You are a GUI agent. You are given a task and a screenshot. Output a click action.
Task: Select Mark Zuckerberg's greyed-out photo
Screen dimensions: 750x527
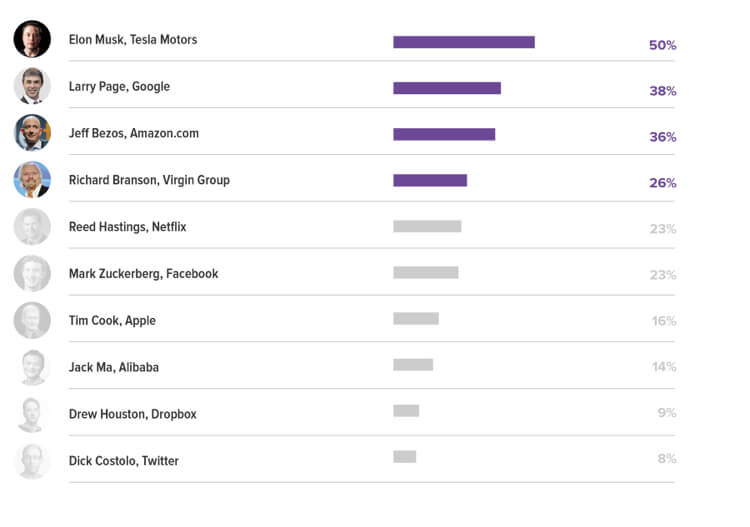32,274
